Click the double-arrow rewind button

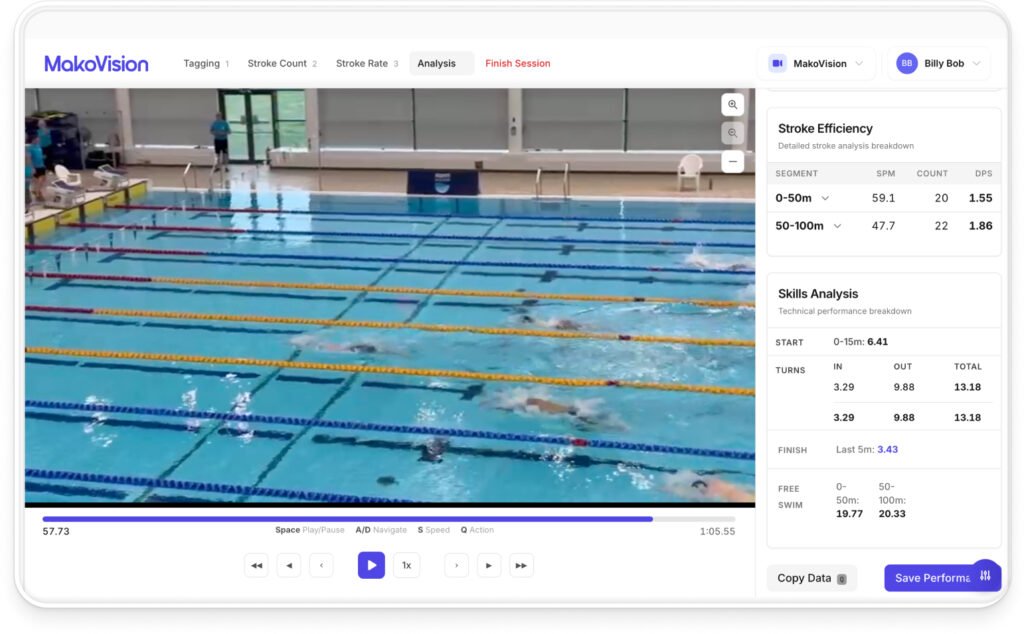point(256,565)
